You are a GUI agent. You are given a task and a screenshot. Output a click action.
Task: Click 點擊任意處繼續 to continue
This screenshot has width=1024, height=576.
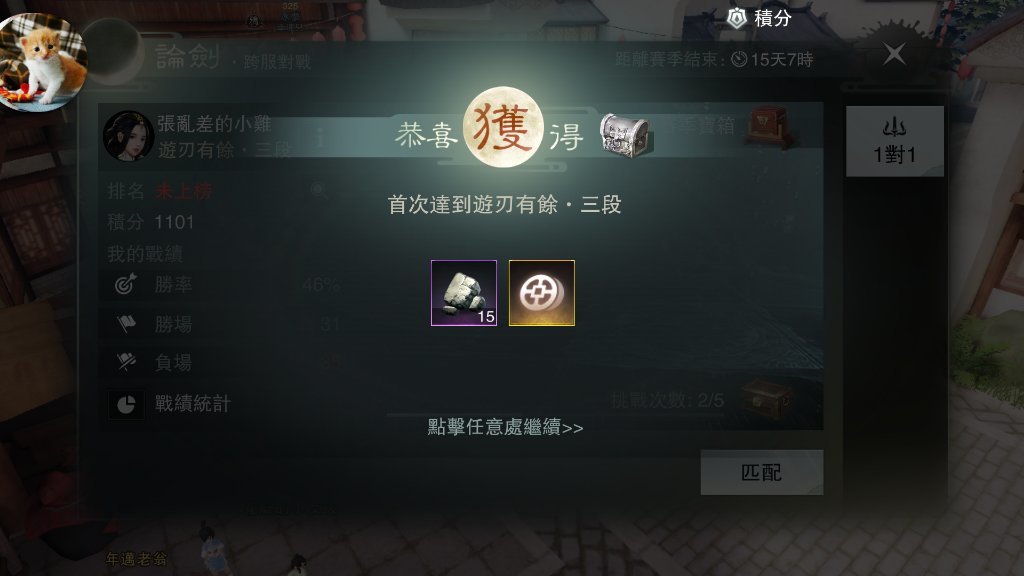click(x=505, y=427)
